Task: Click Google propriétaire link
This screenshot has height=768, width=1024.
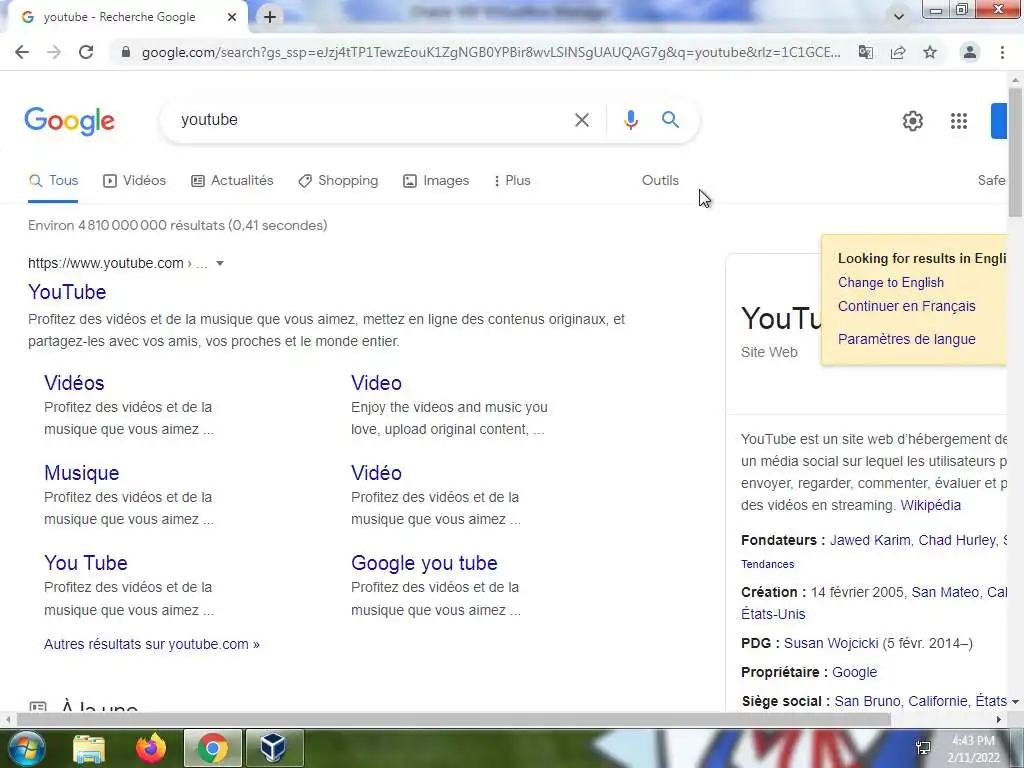Action: tap(854, 672)
